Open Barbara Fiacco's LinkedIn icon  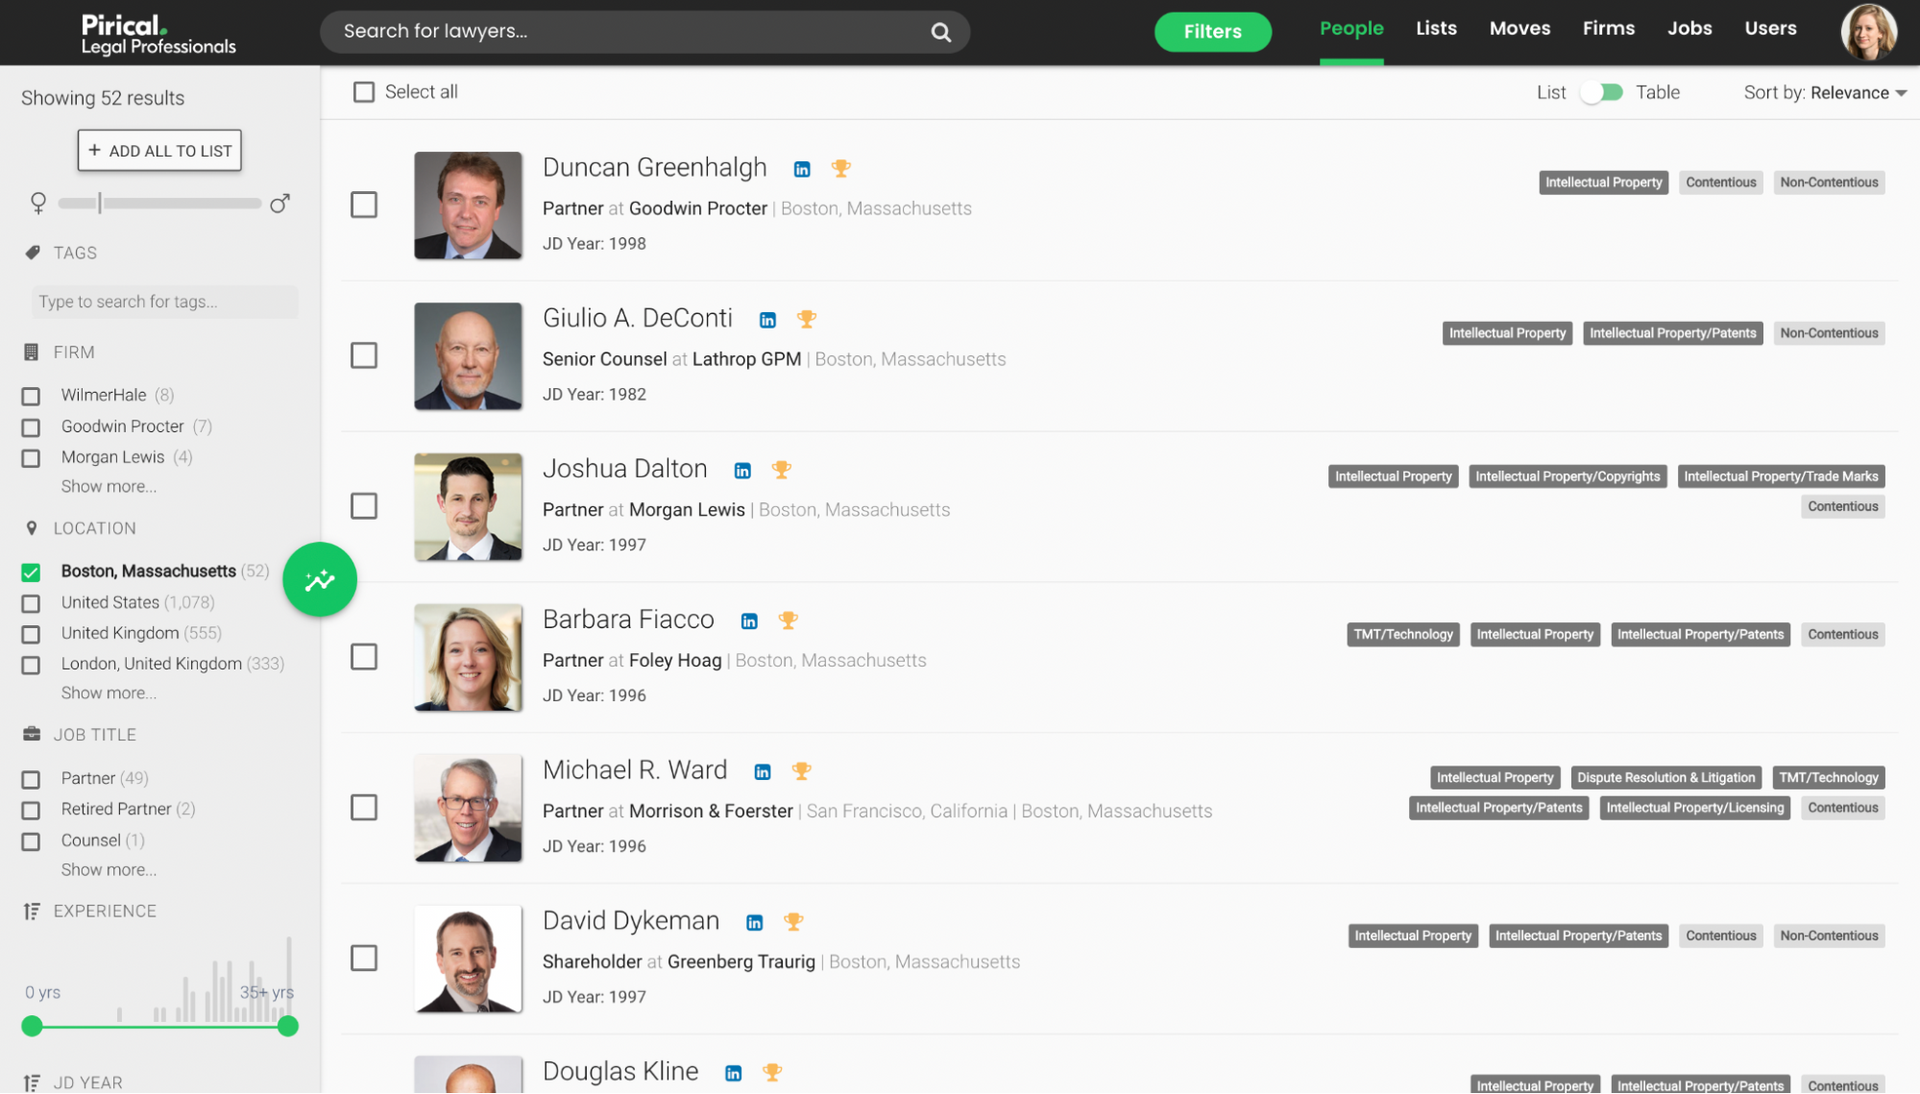point(749,621)
